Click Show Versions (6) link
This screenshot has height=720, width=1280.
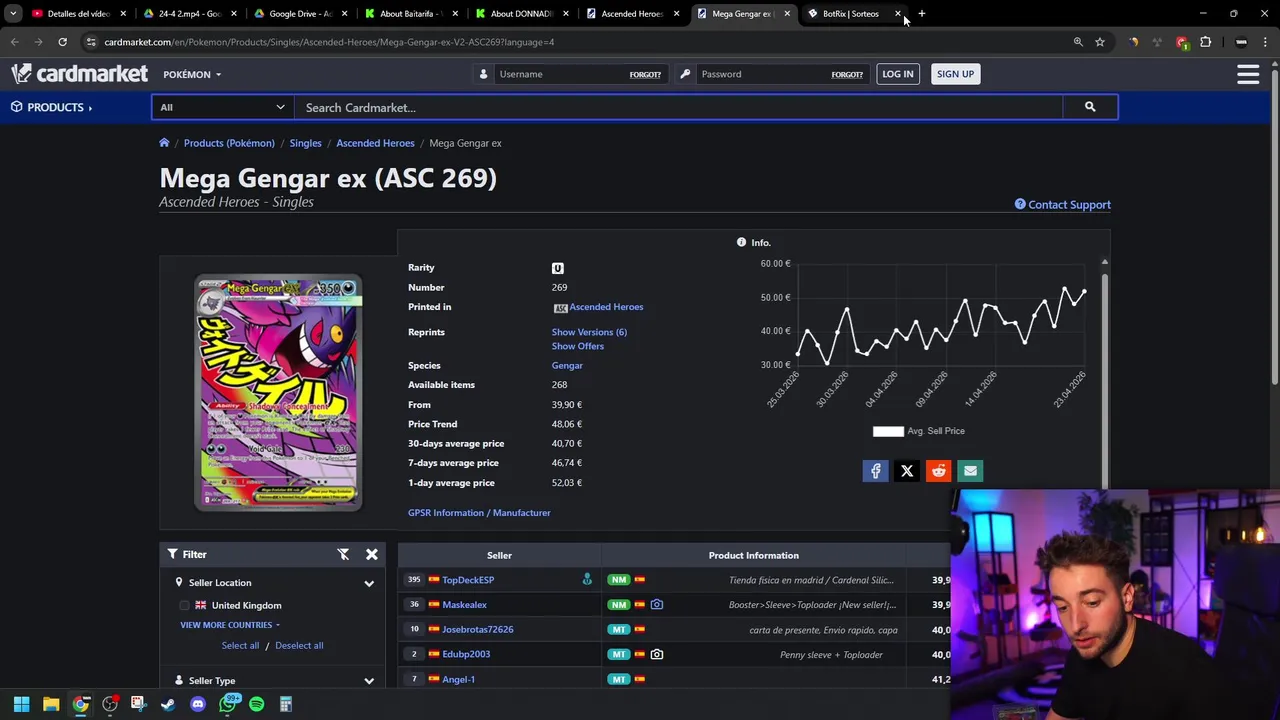589,332
